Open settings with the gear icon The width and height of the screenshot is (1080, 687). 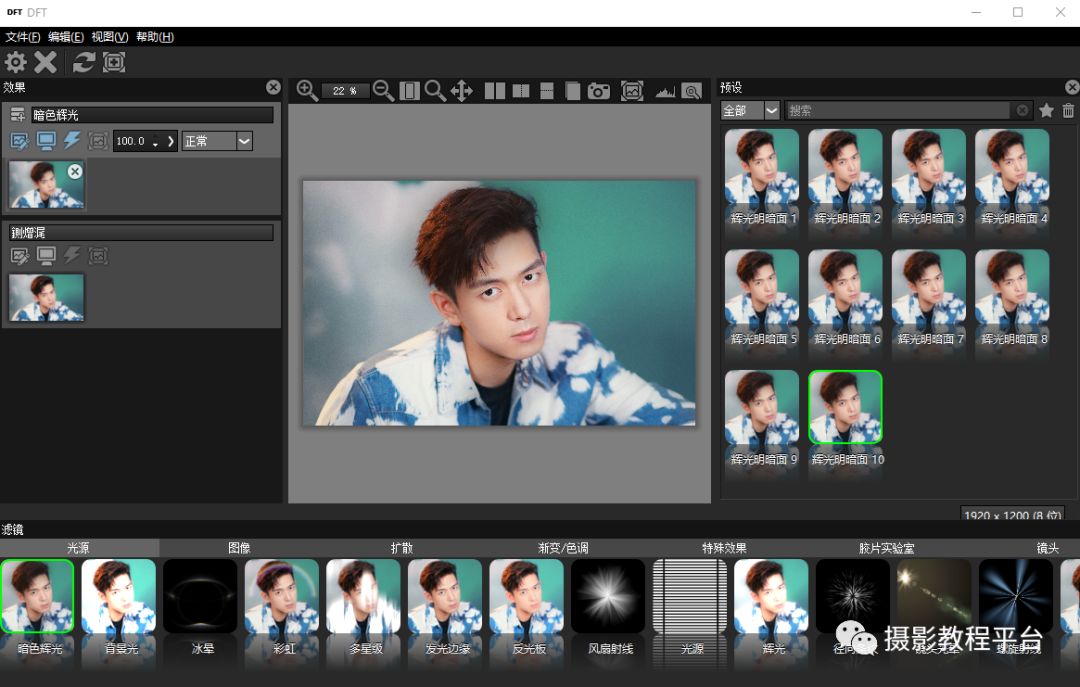point(15,62)
